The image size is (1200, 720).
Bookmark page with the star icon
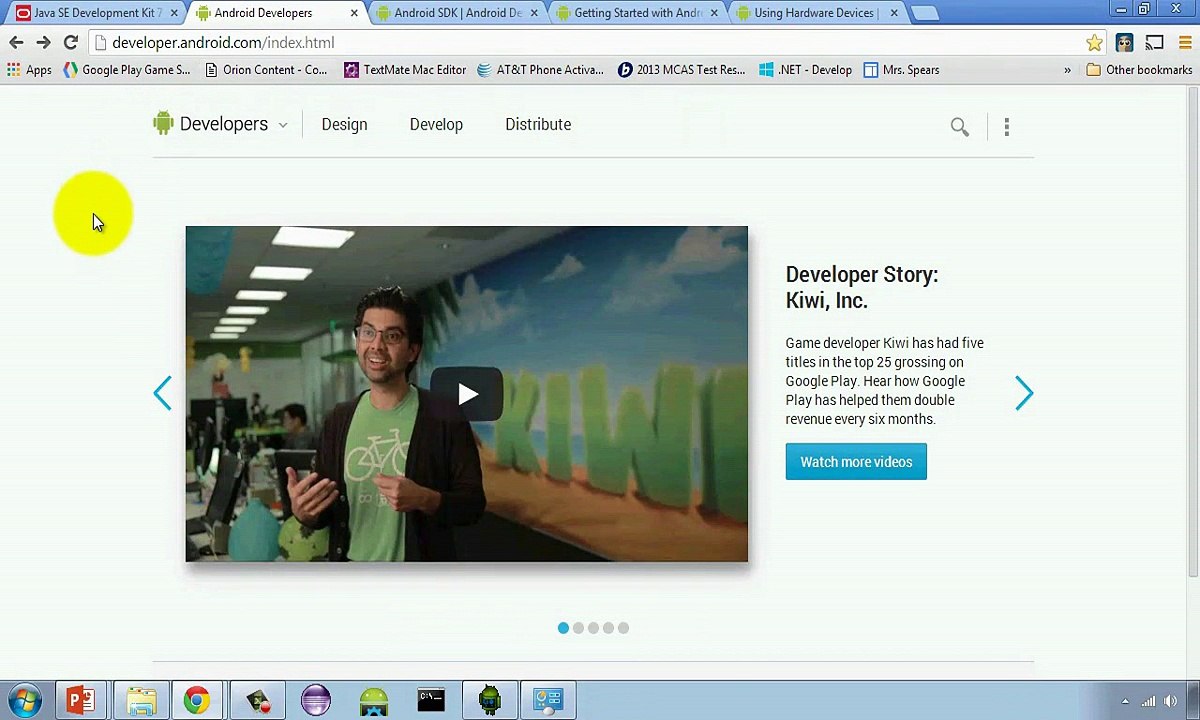pos(1094,43)
